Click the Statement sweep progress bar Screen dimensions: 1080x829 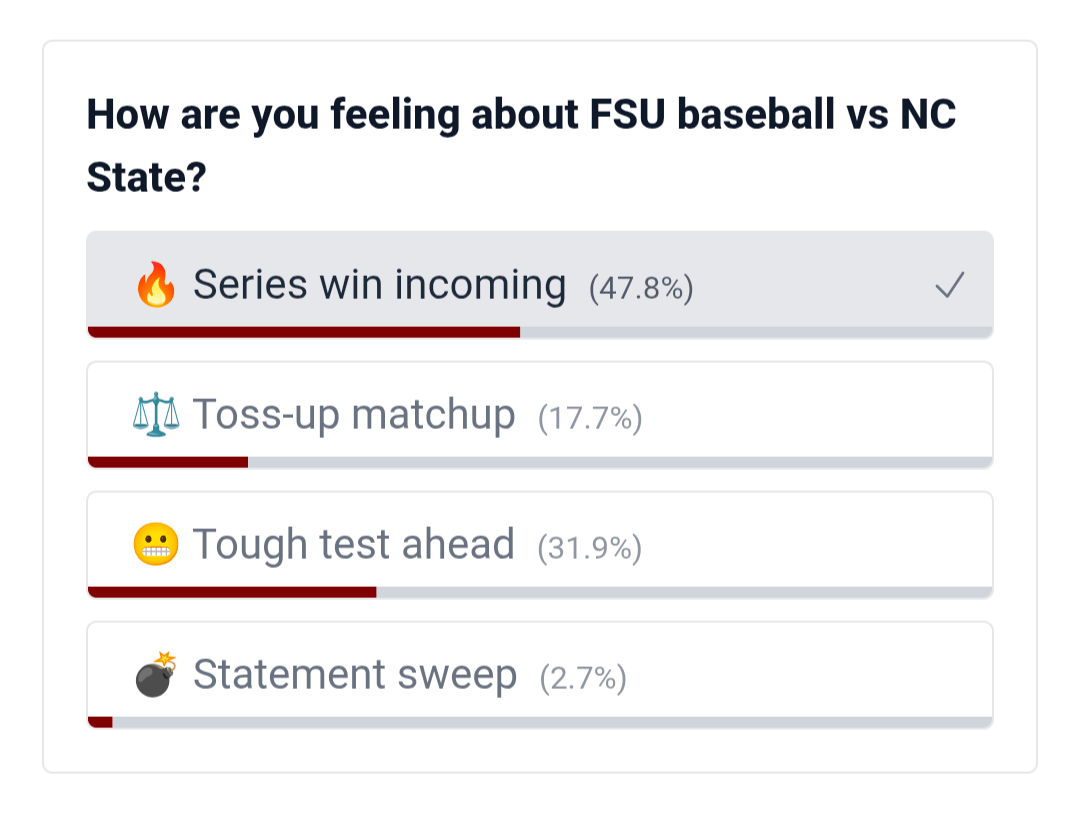(540, 722)
